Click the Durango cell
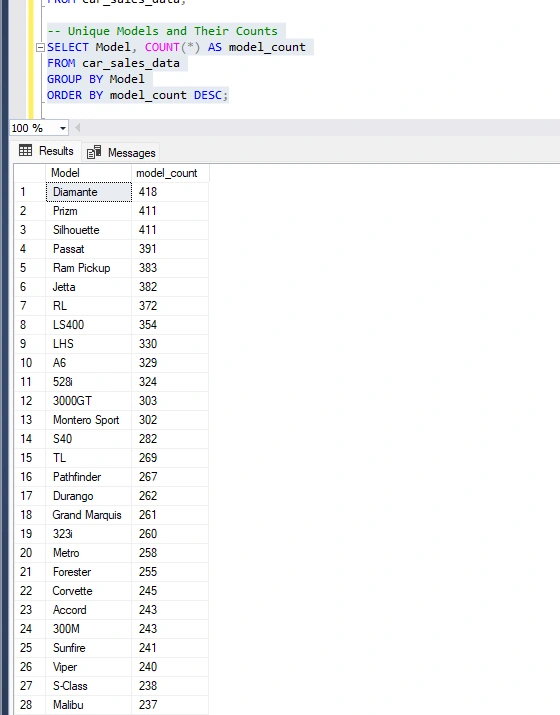This screenshot has width=560, height=715. (88, 496)
